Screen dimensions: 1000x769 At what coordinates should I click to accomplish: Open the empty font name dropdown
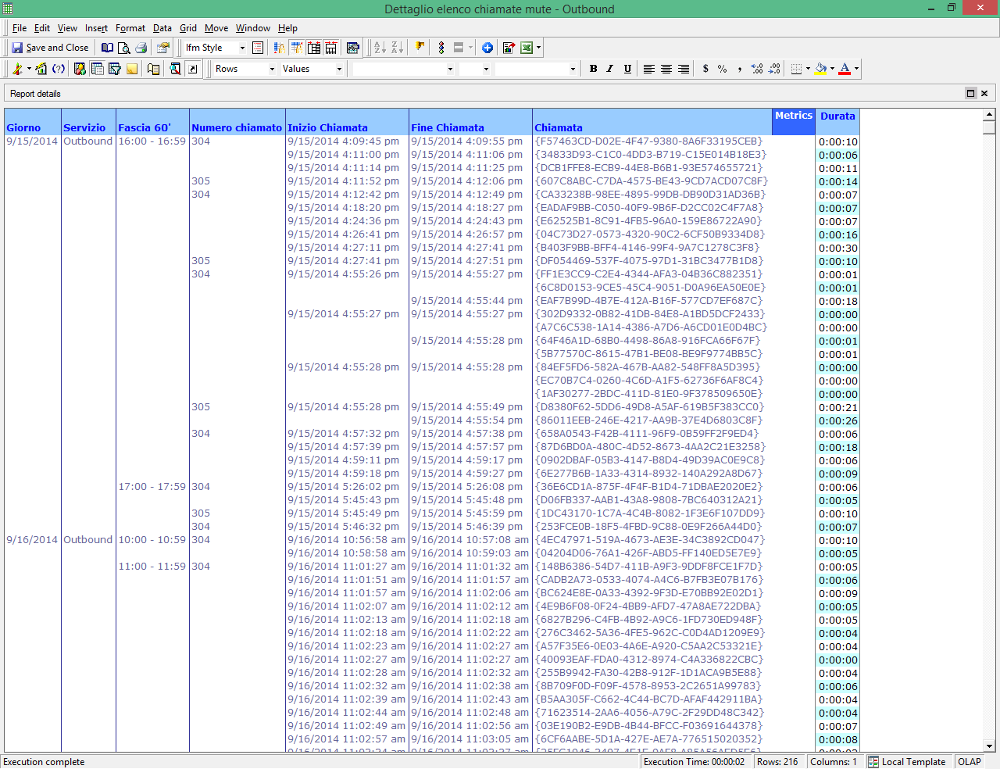pyautogui.click(x=450, y=69)
